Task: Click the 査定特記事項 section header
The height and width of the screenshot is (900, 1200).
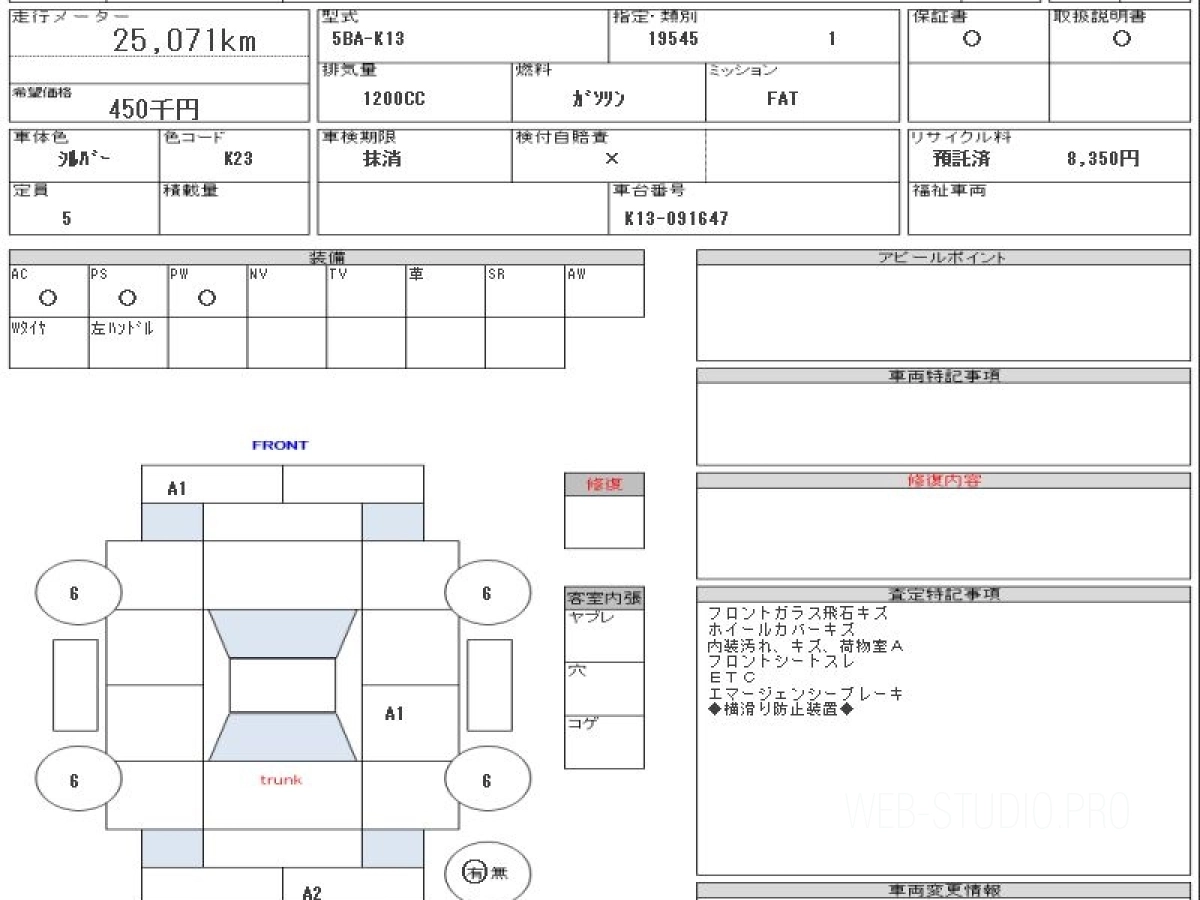Action: coord(943,594)
